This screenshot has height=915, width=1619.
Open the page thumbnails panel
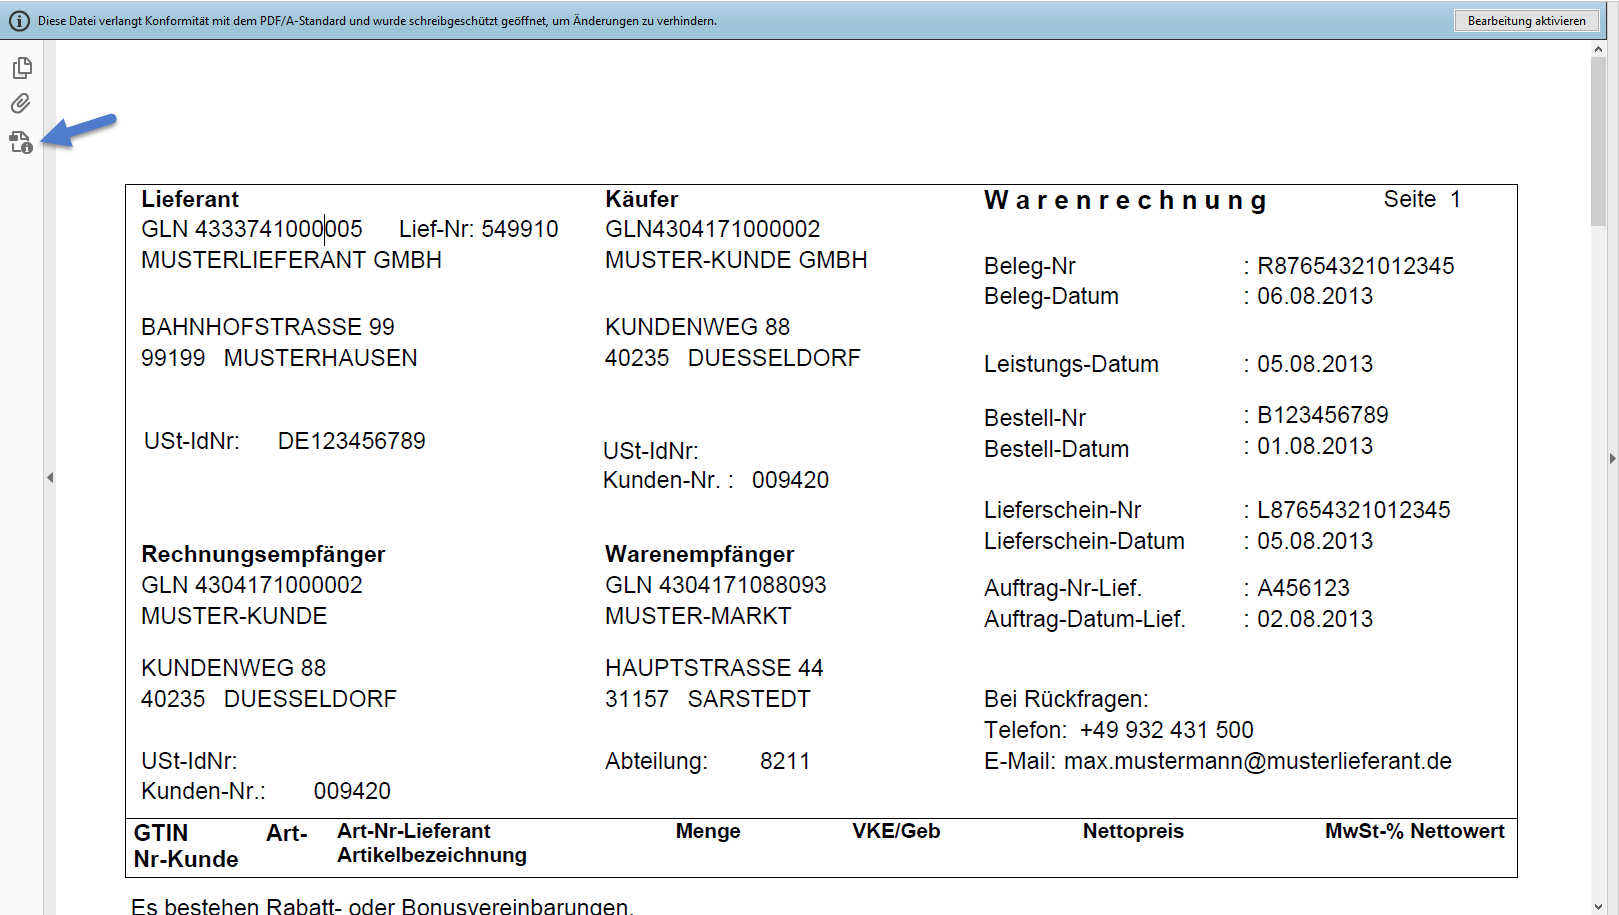[x=22, y=68]
